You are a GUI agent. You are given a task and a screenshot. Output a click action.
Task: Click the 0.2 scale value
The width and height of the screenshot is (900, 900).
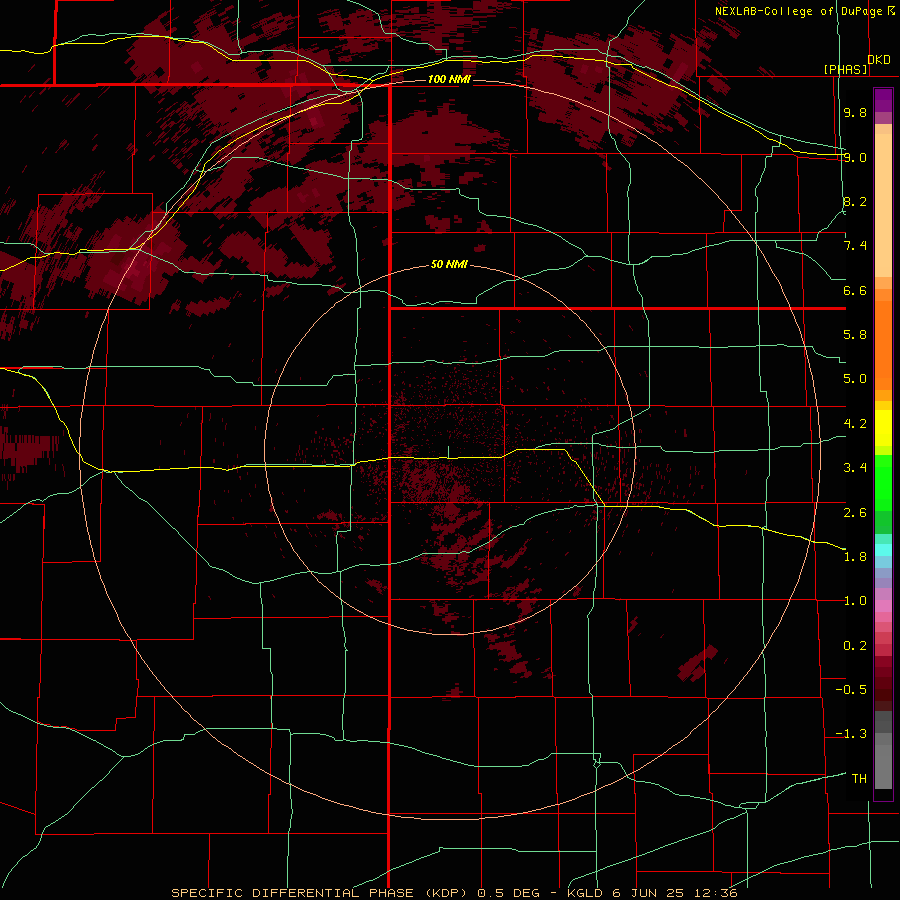855,646
